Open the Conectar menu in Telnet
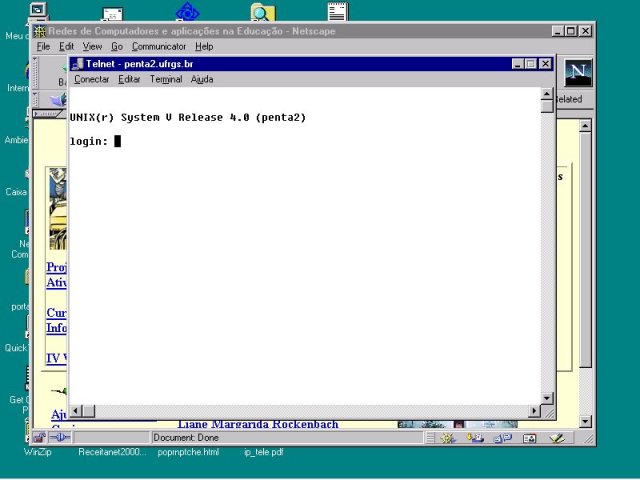This screenshot has height=480, width=640. [x=91, y=79]
